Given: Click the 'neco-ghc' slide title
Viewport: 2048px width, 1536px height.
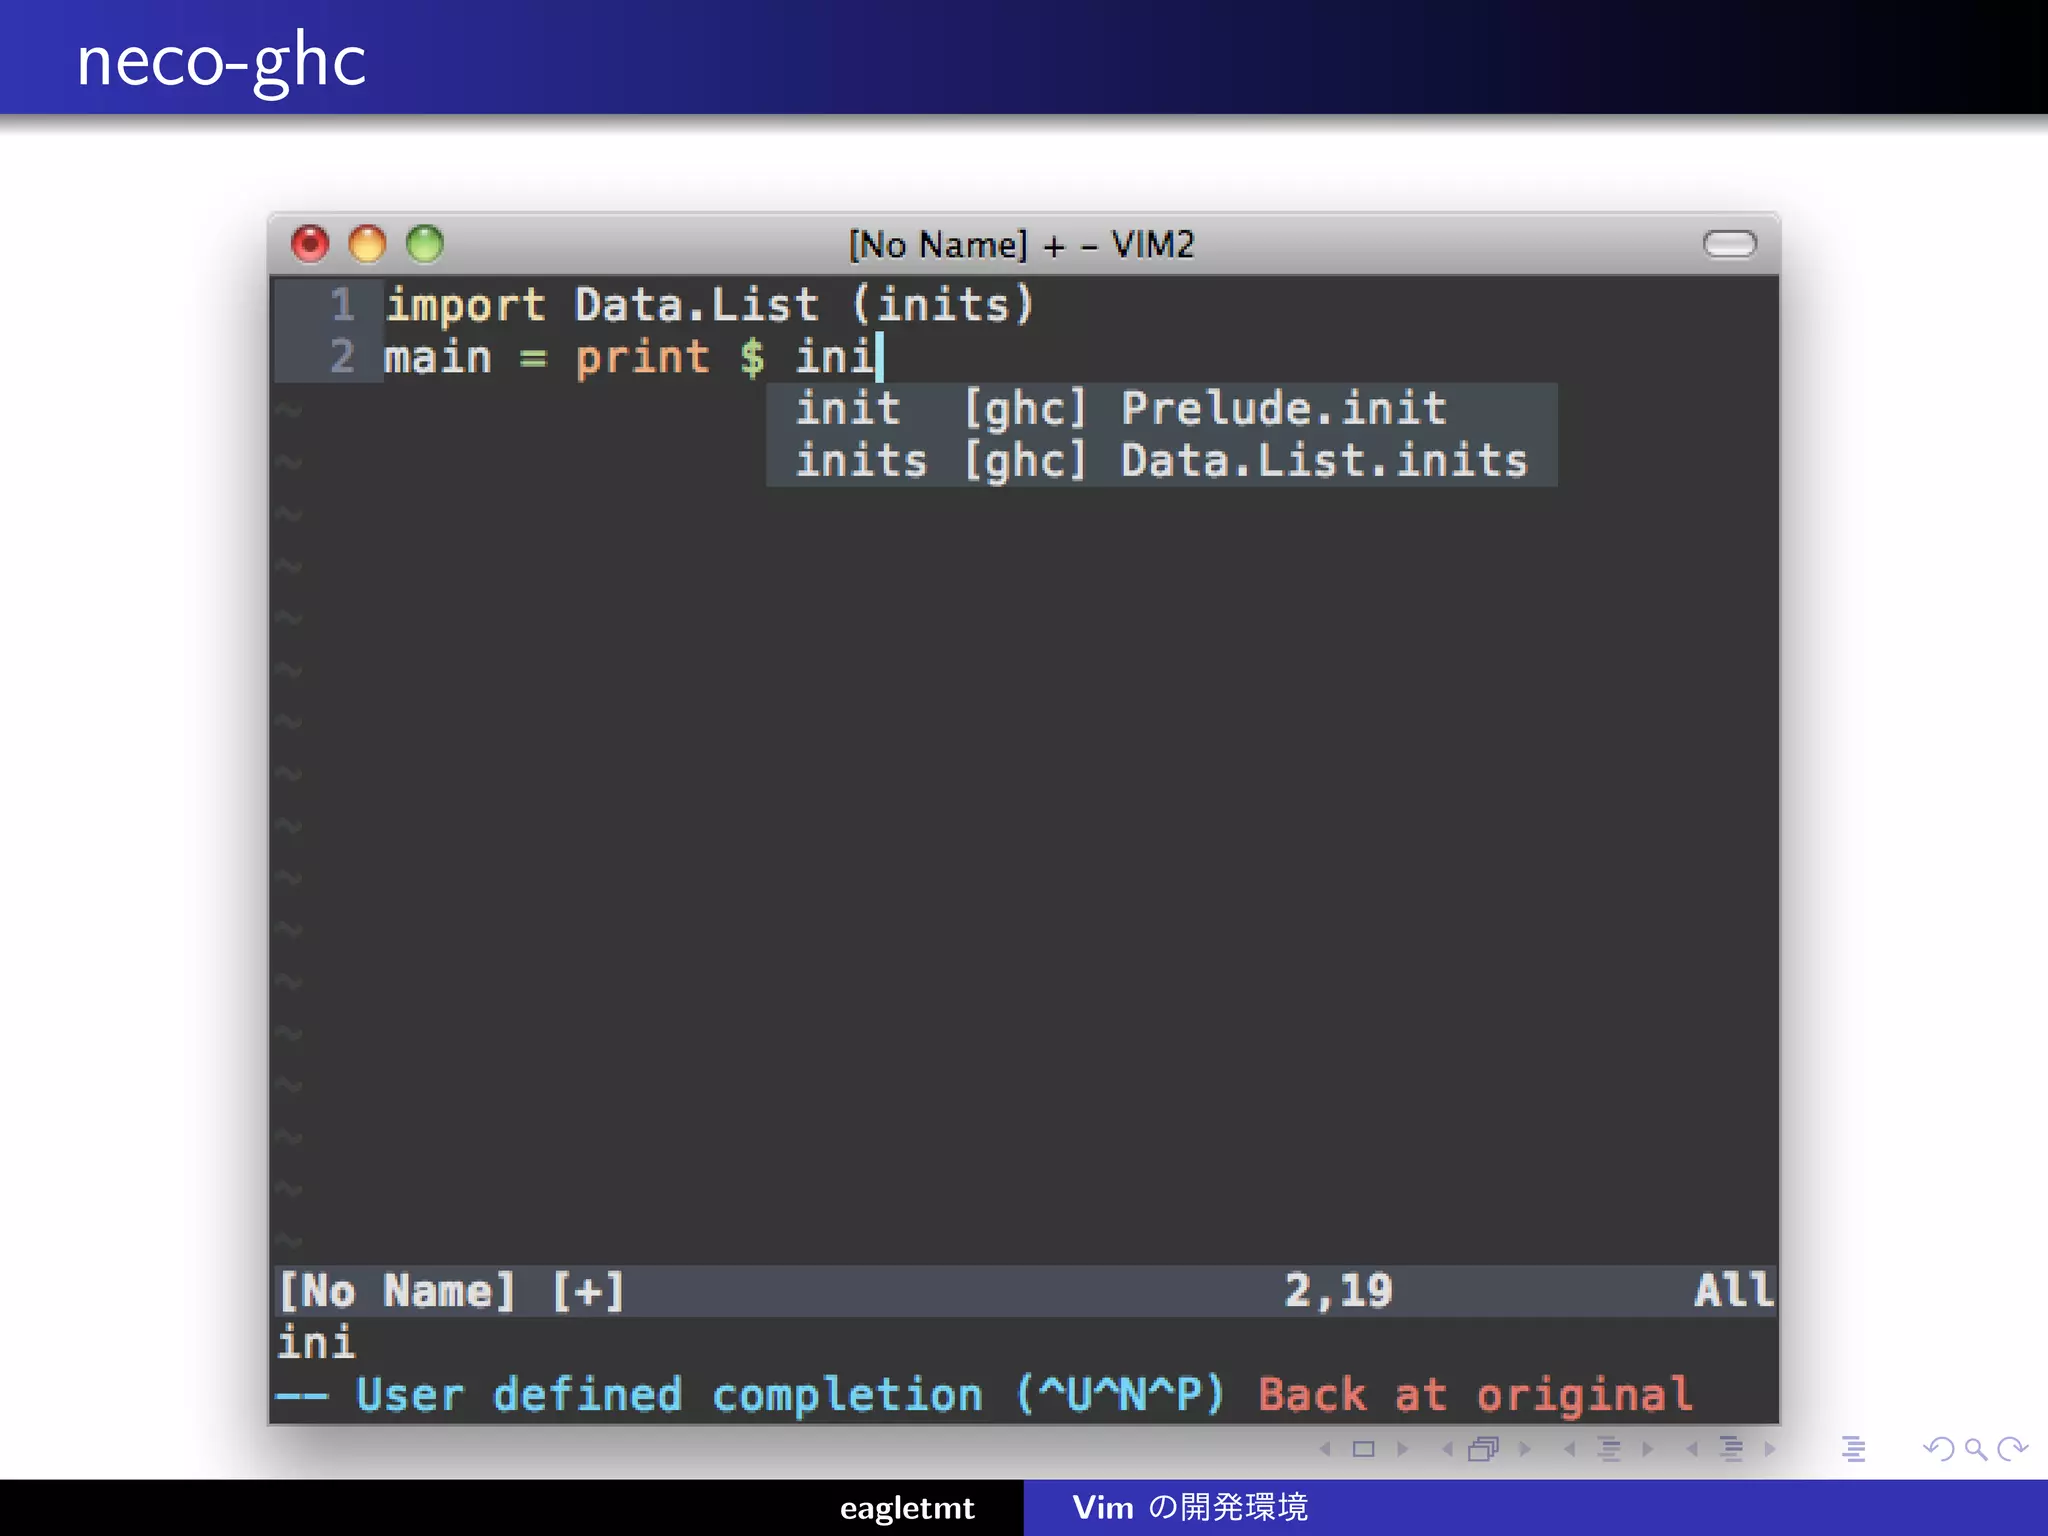Looking at the screenshot, I should click(221, 60).
